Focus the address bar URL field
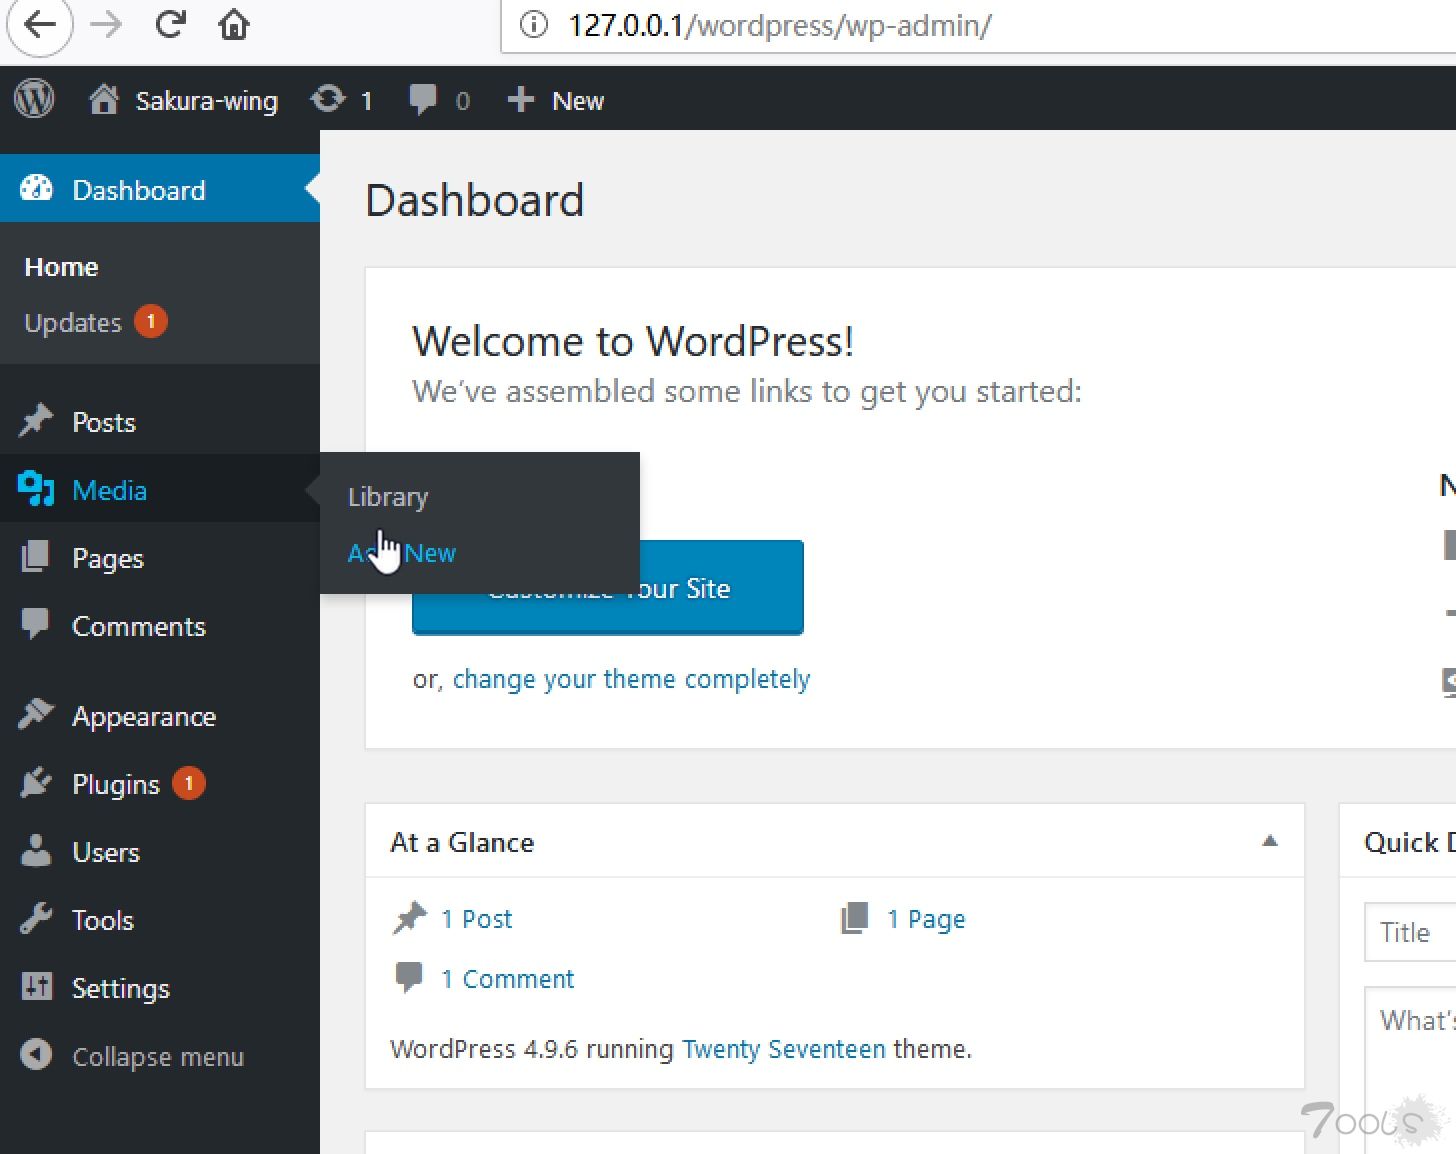This screenshot has height=1154, width=1456. click(978, 25)
